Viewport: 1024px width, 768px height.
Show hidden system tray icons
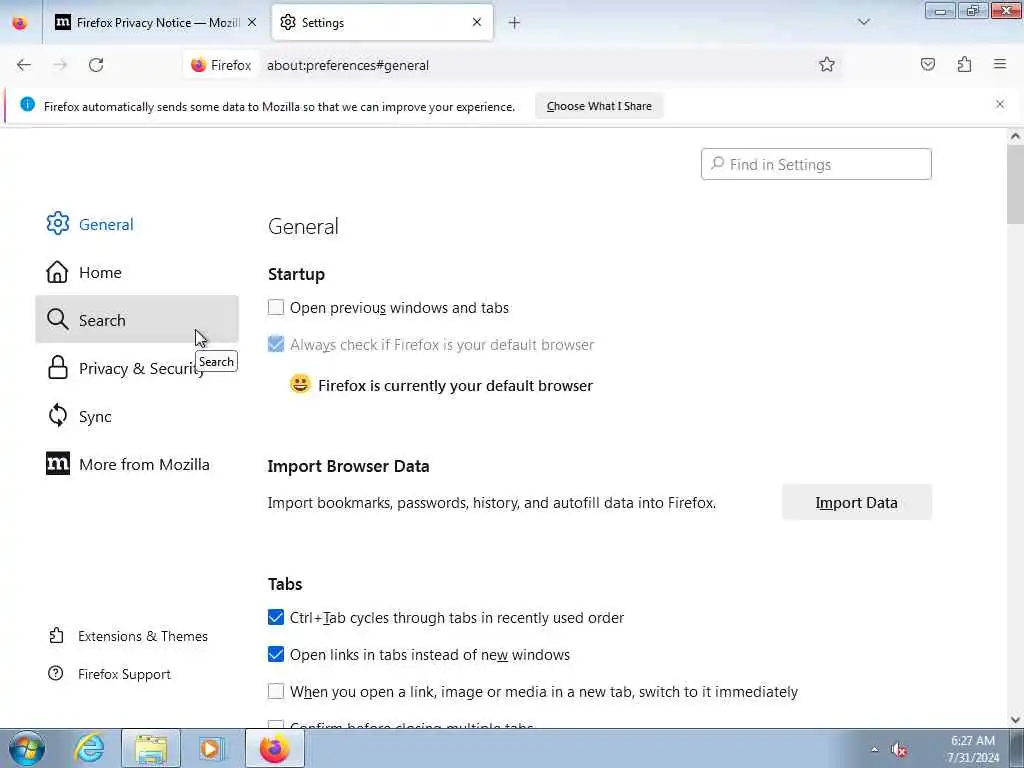click(x=874, y=750)
